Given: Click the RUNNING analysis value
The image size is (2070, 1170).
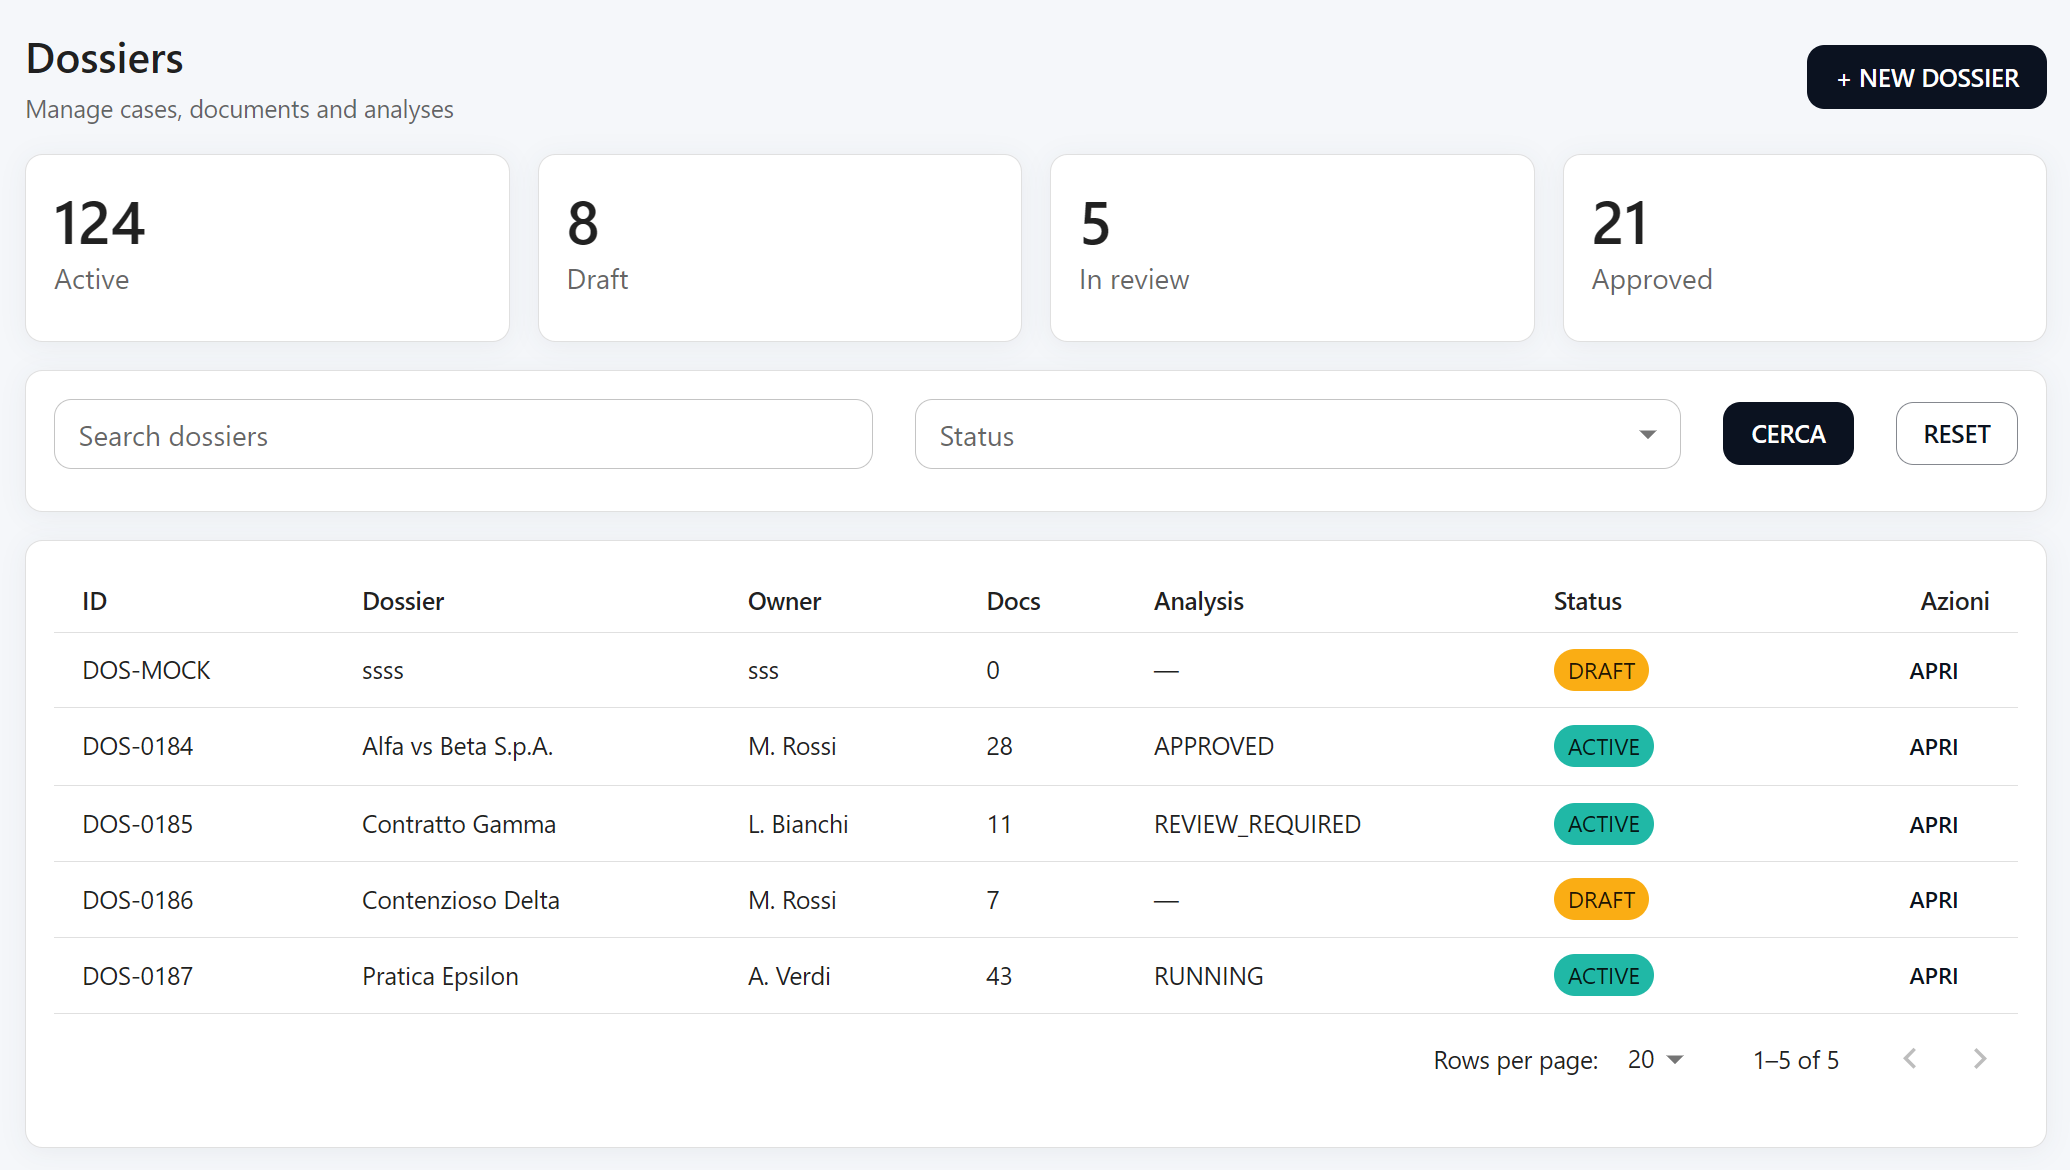Looking at the screenshot, I should pos(1208,976).
